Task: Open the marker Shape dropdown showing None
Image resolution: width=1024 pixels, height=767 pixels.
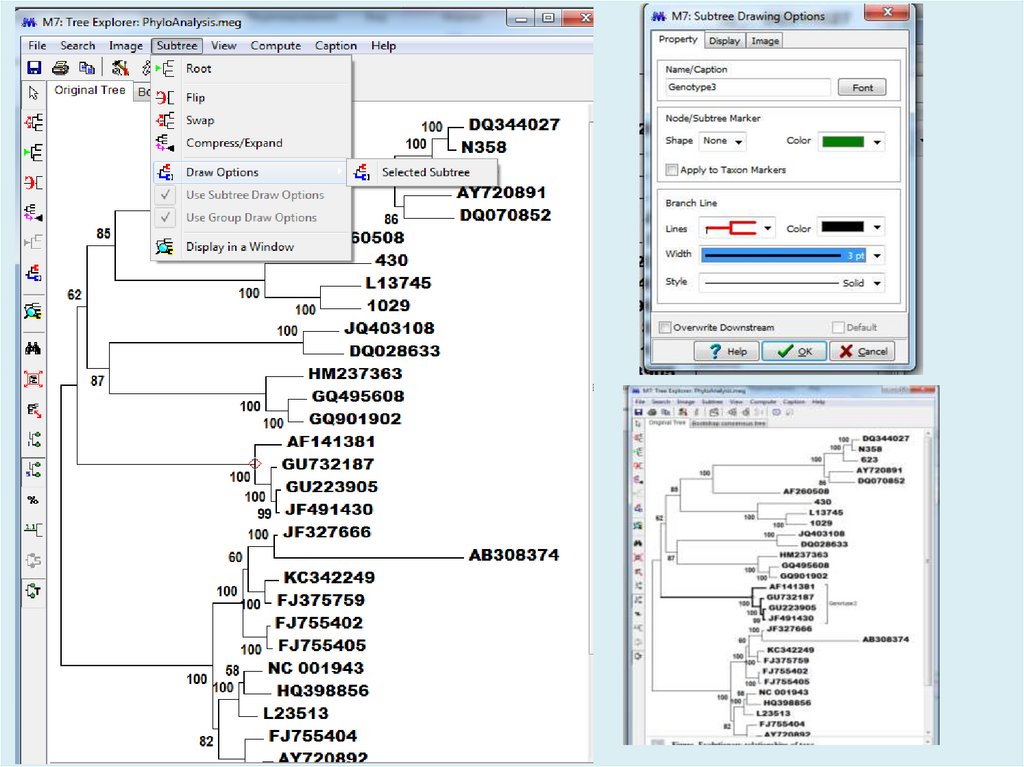Action: 728,141
